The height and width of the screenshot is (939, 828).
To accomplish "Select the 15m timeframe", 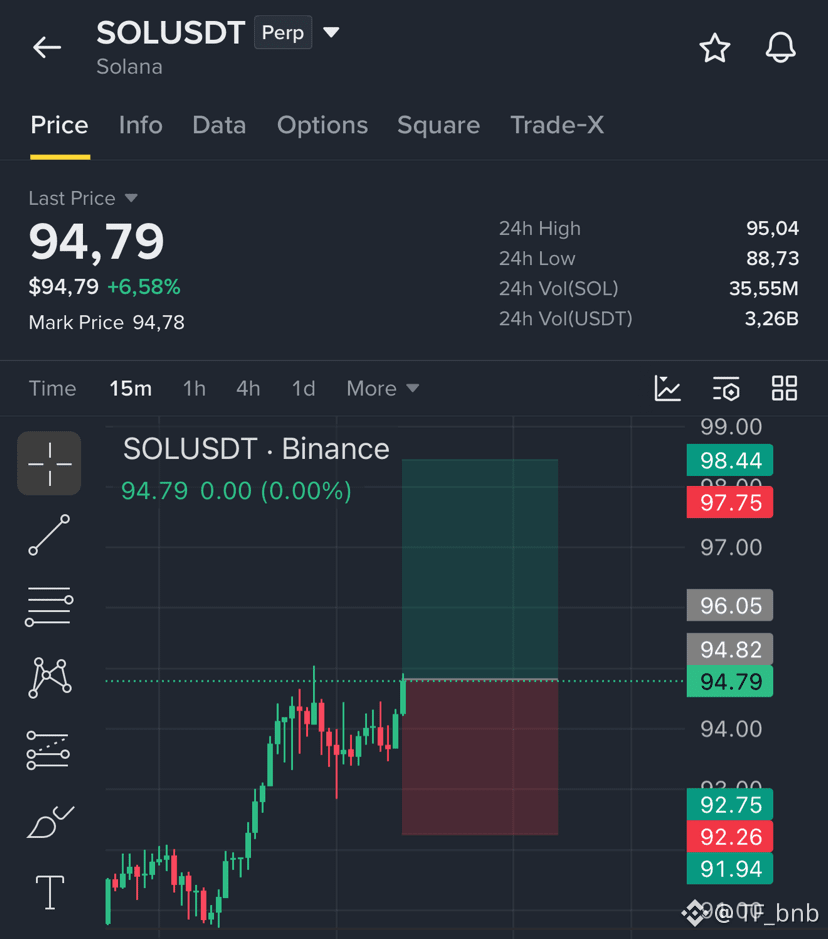I will (131, 389).
